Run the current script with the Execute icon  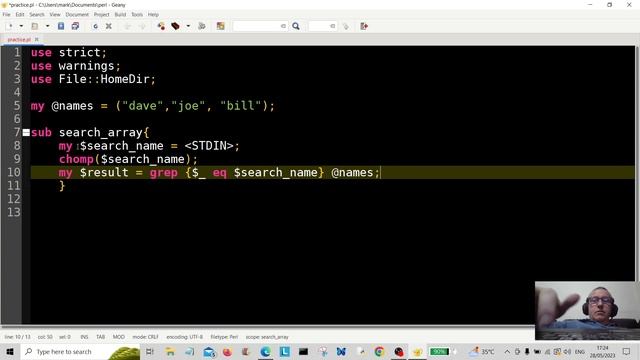202,26
